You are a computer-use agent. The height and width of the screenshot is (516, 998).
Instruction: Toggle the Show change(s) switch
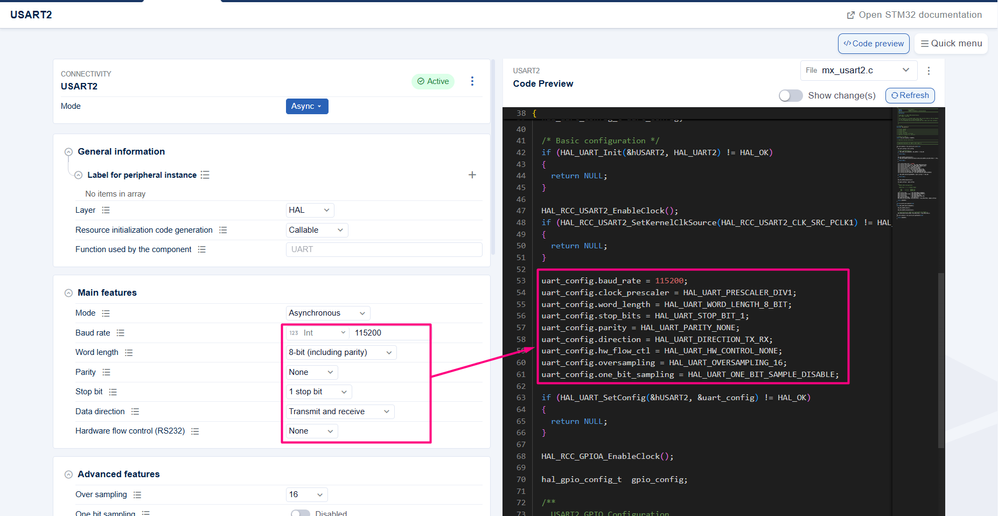[791, 95]
